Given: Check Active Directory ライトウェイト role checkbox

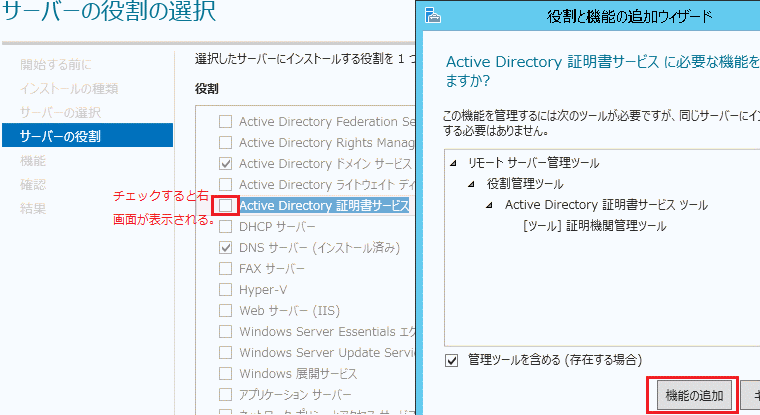Looking at the screenshot, I should click(x=225, y=185).
